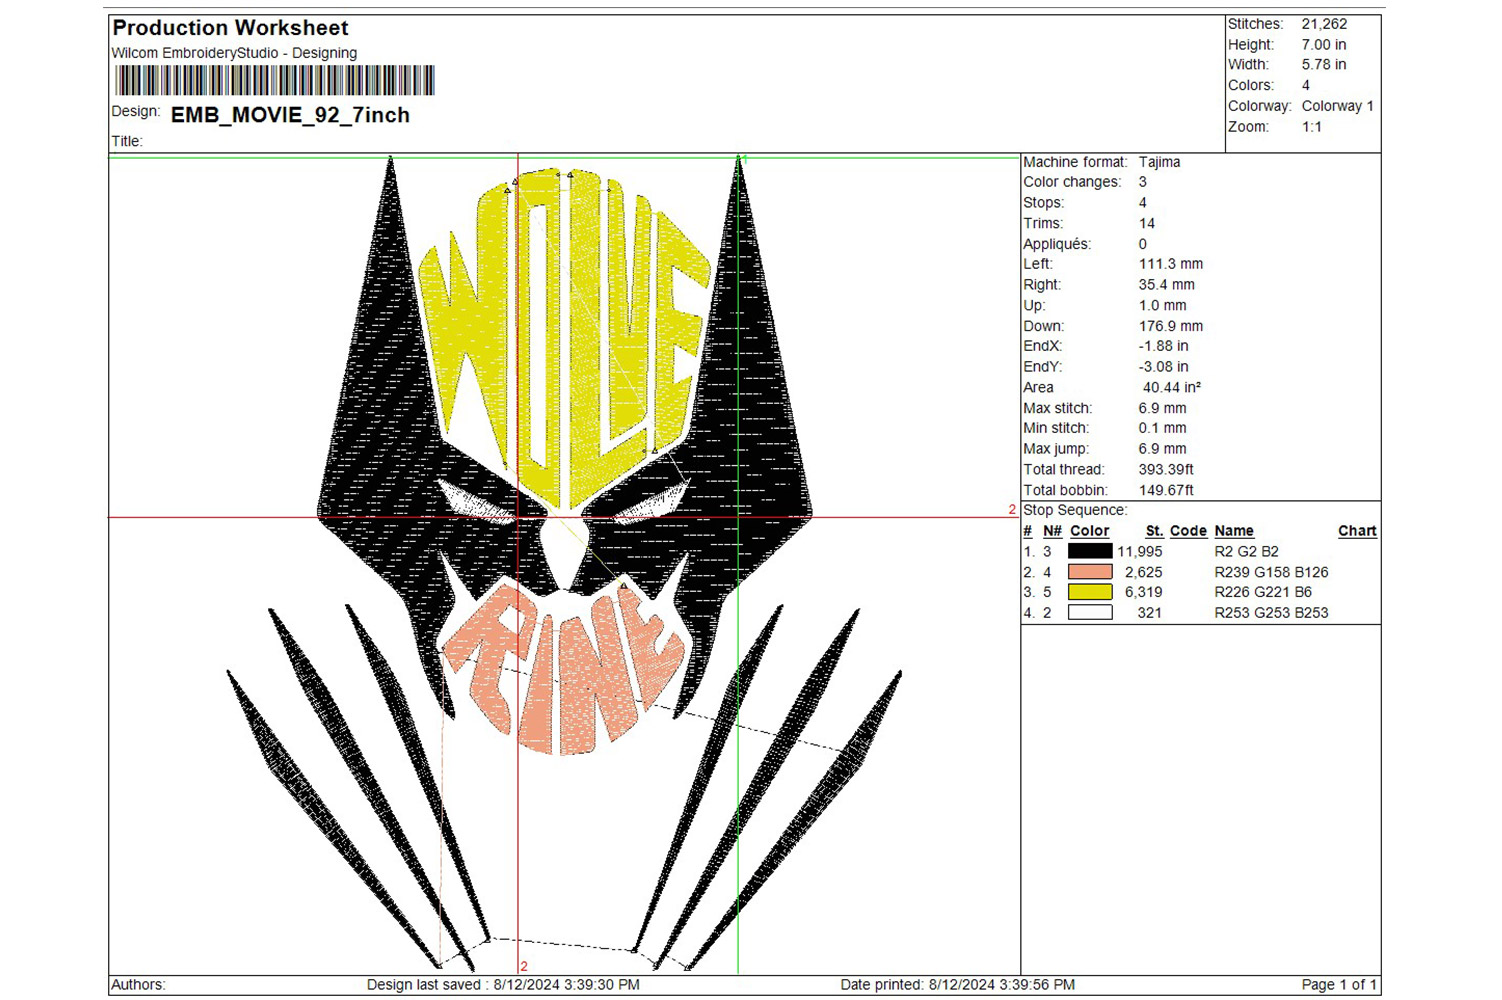Click 'Design last saved' timestamp in footer
1502x1000 pixels.
pos(503,985)
